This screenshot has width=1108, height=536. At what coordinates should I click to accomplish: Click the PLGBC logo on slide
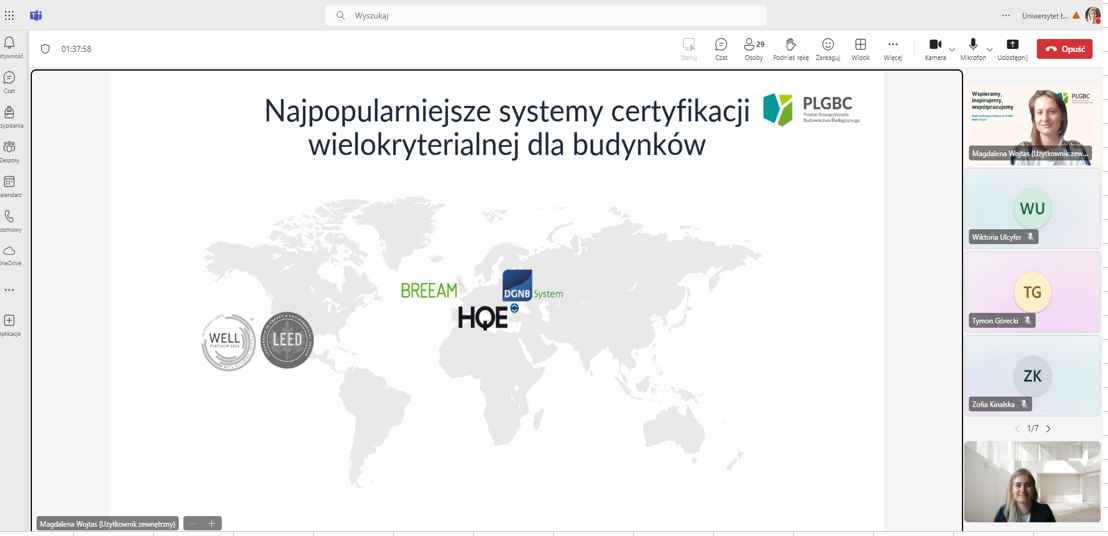tap(811, 108)
